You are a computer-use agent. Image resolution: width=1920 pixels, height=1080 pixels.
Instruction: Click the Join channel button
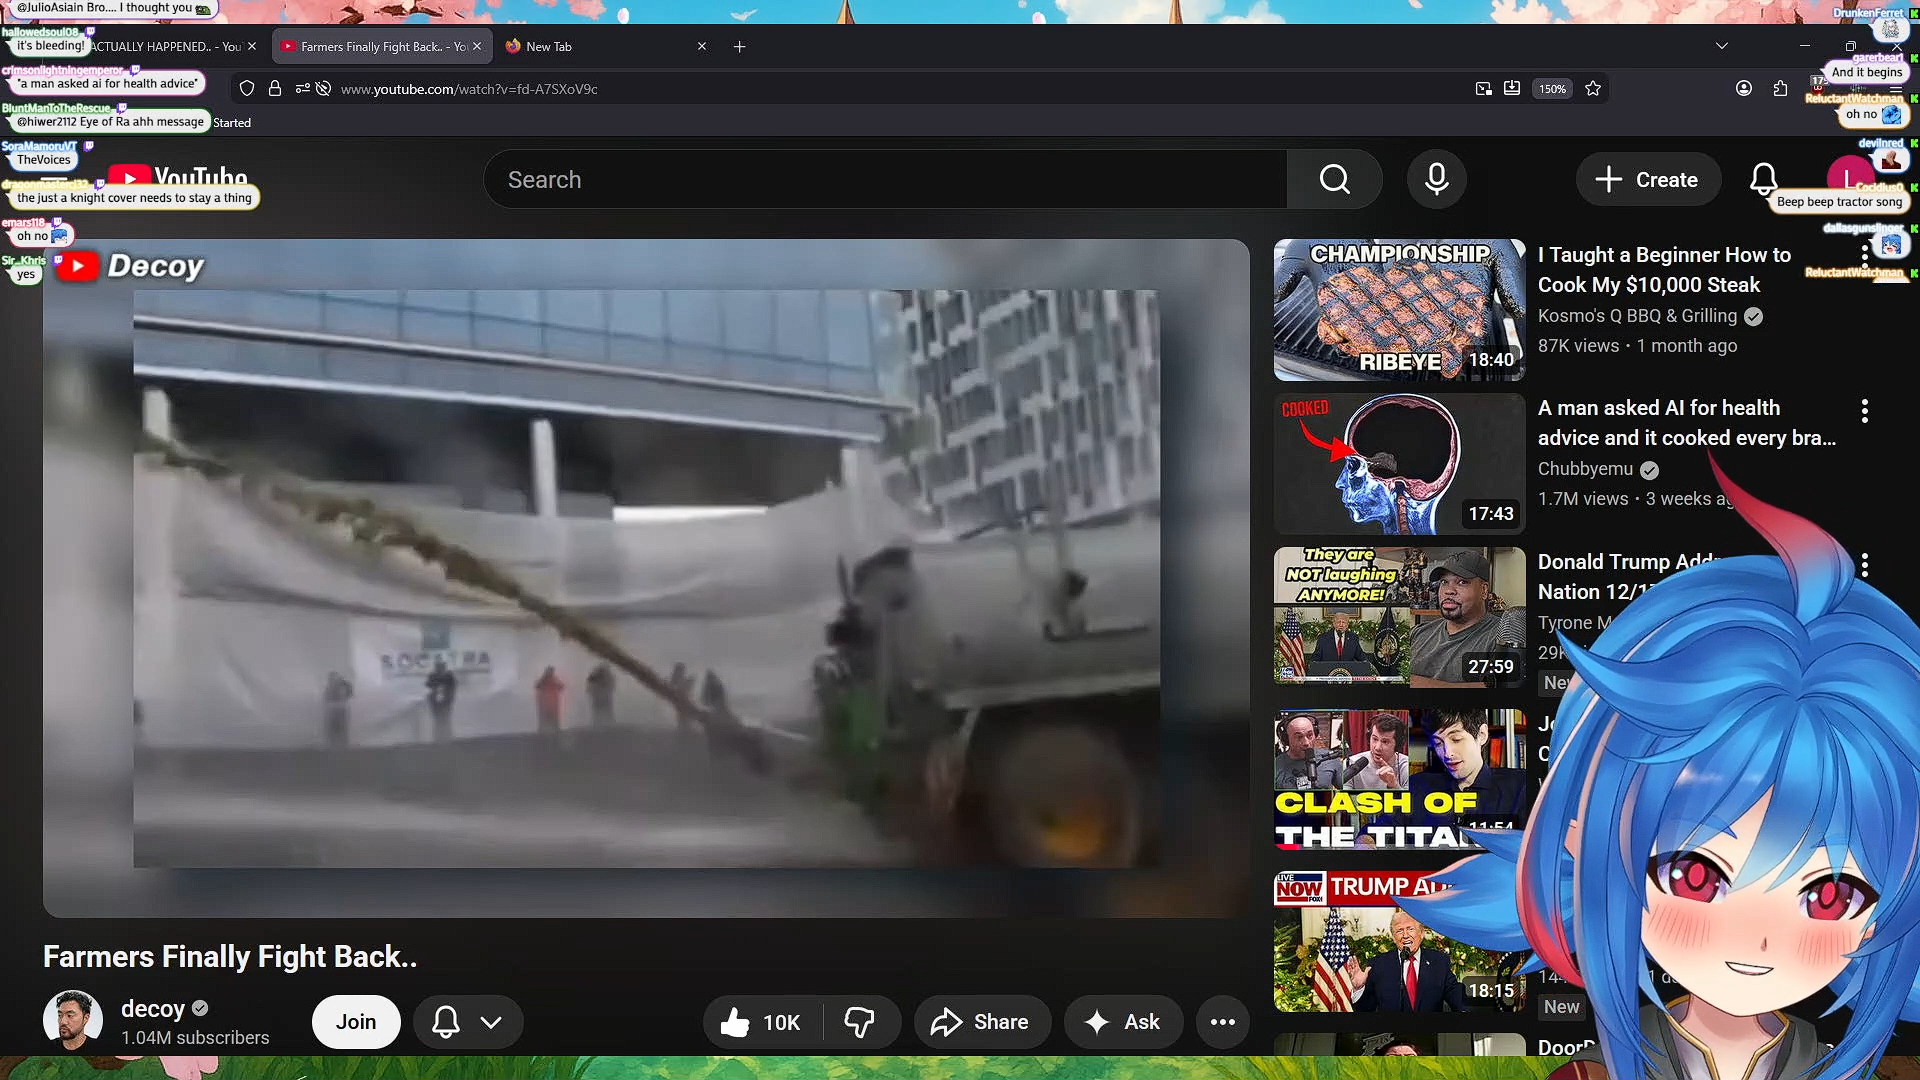[356, 1022]
